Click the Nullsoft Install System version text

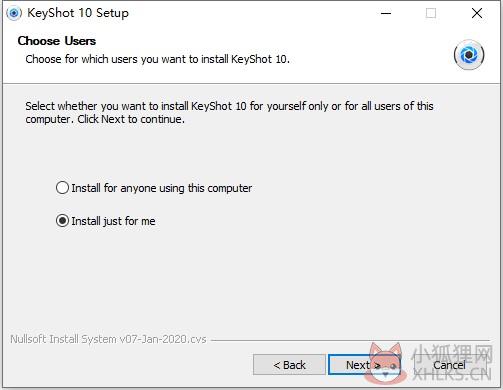click(x=108, y=339)
